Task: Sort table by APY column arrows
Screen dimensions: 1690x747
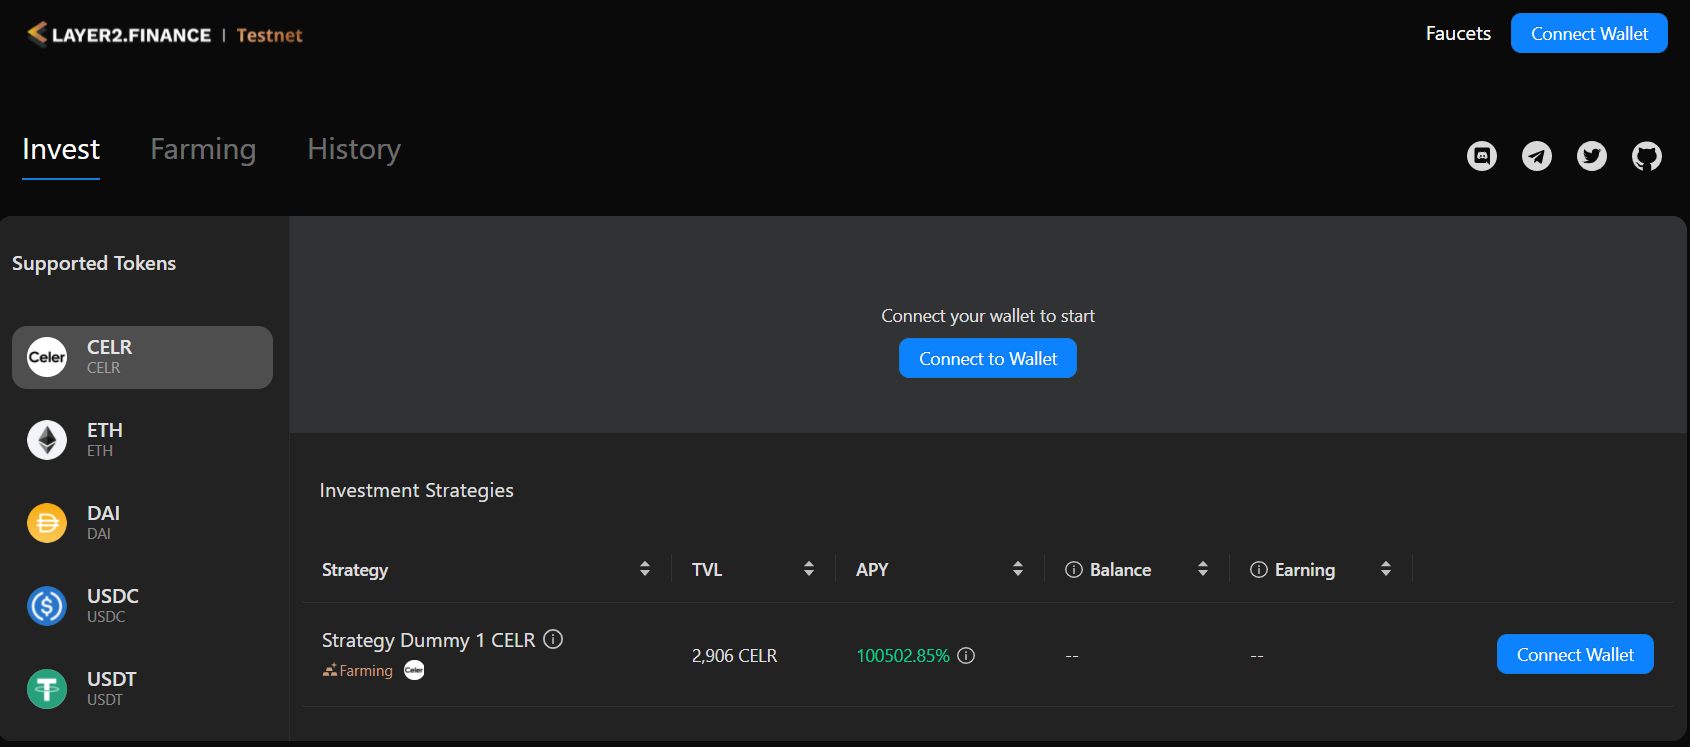Action: point(1018,569)
